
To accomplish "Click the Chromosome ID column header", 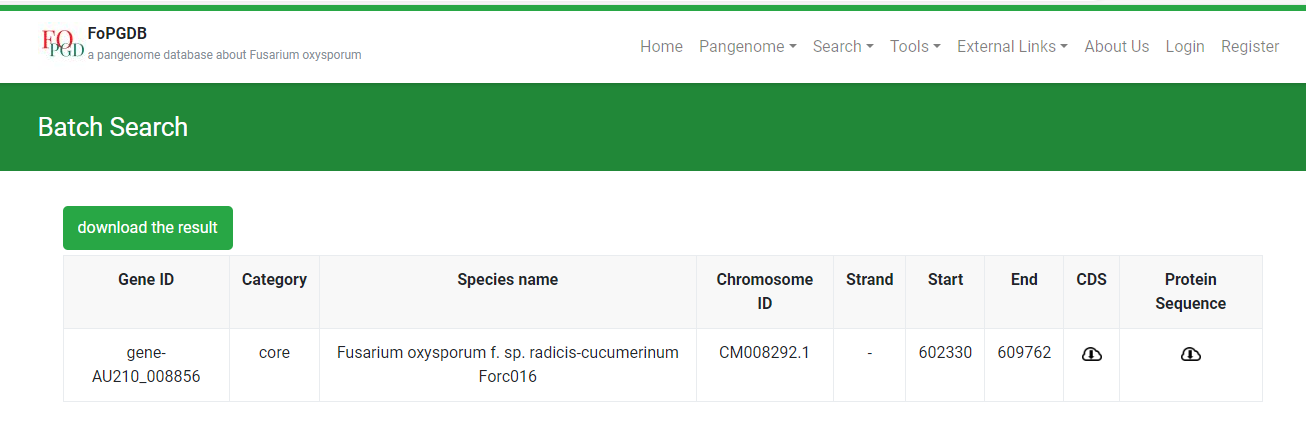I will pyautogui.click(x=765, y=292).
